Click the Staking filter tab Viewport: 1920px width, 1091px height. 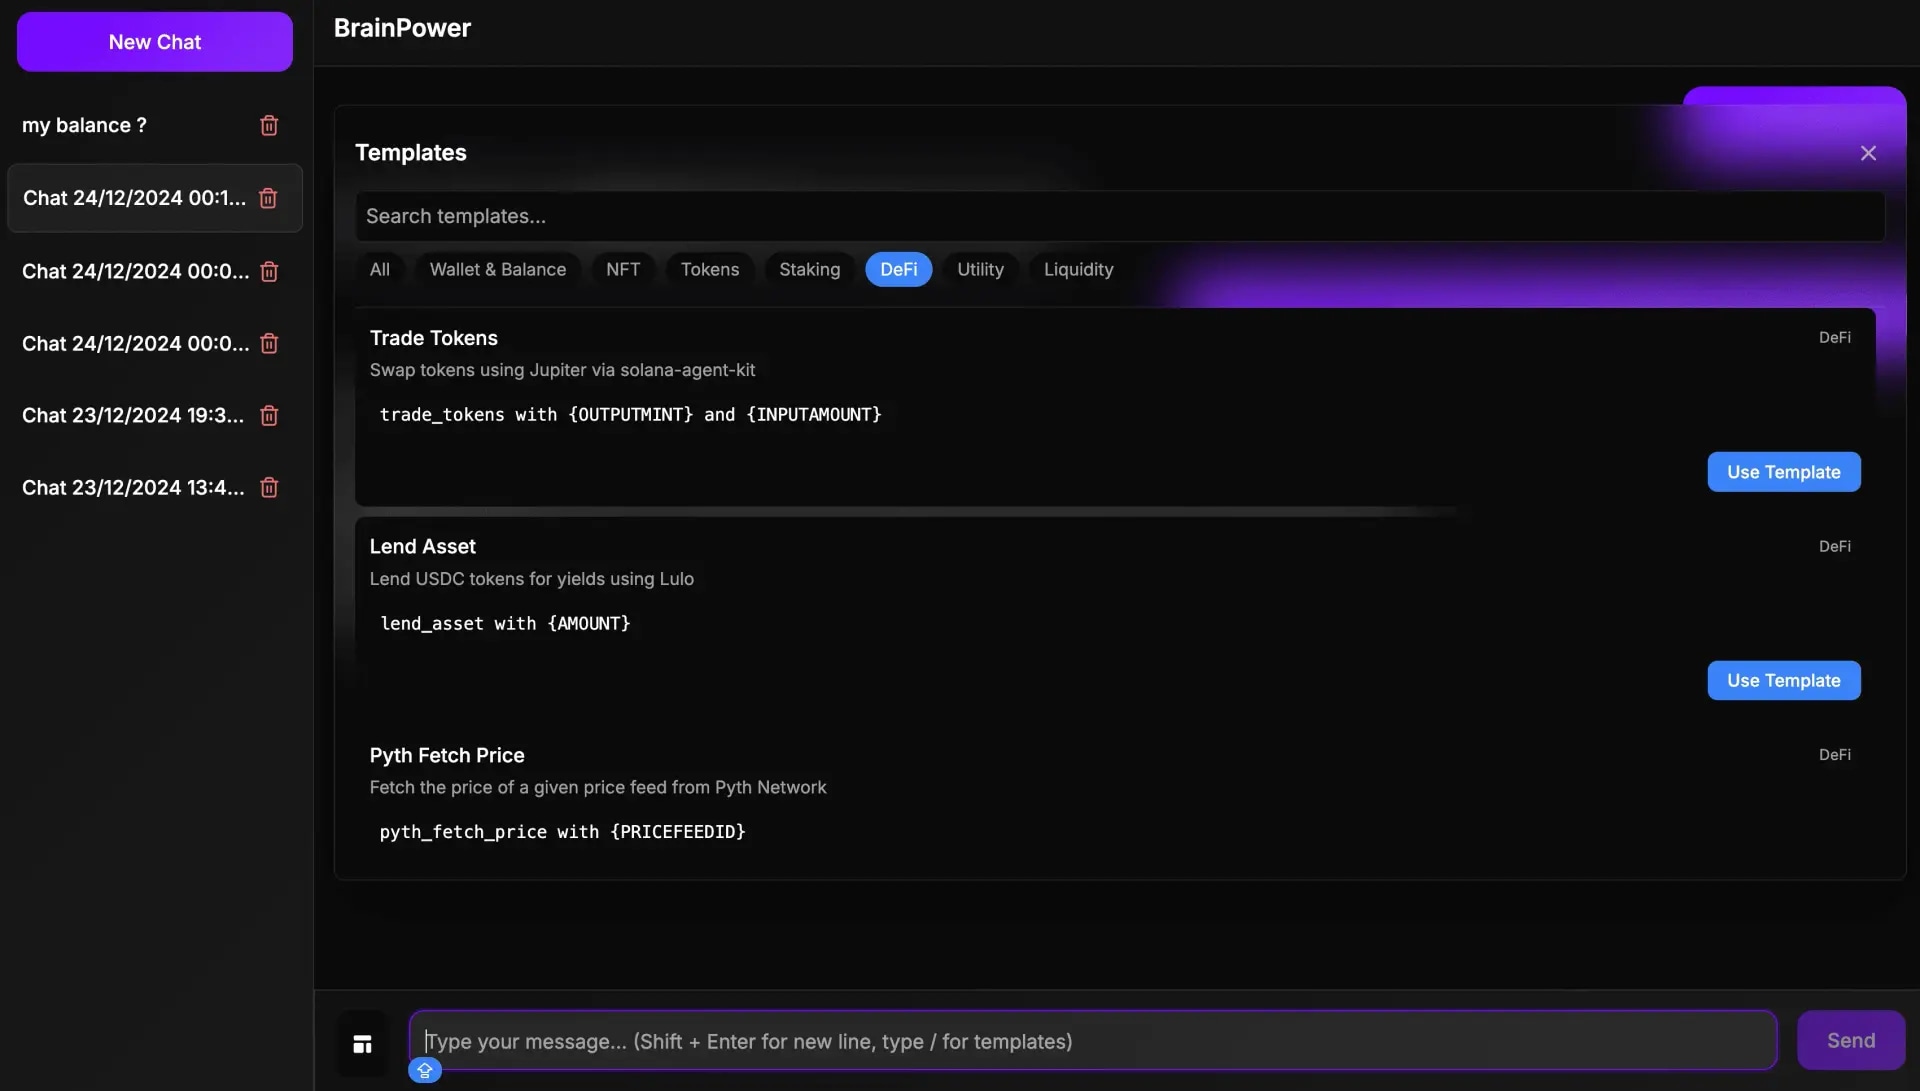(x=810, y=269)
